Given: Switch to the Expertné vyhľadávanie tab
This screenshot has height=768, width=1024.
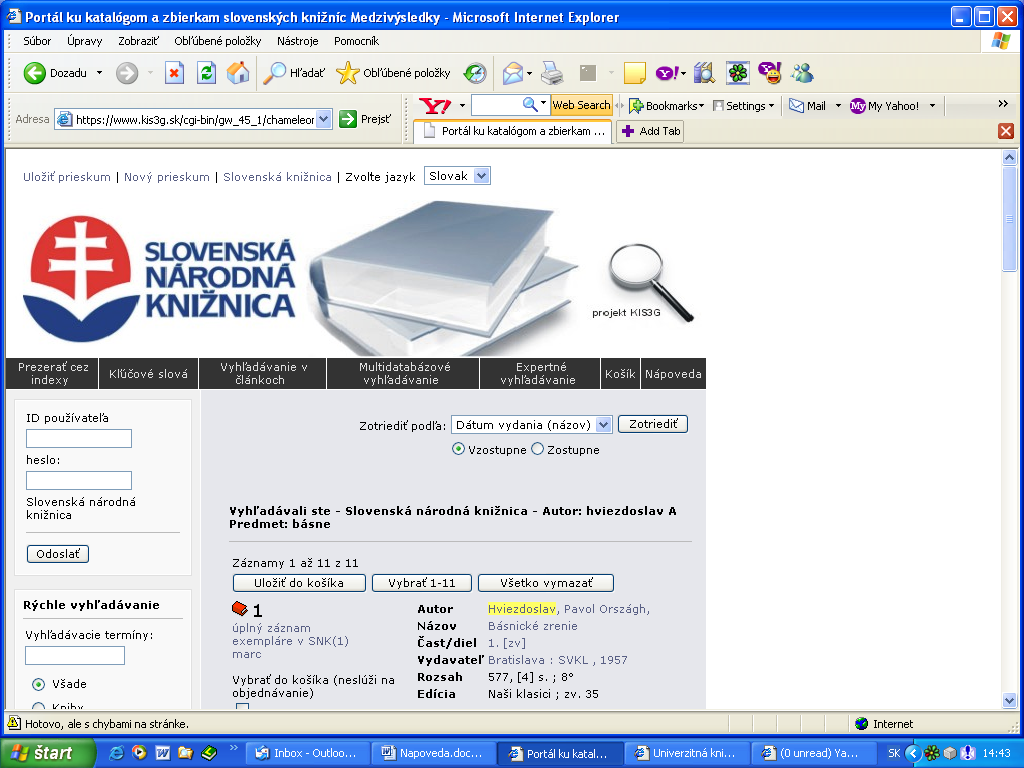Looking at the screenshot, I should click(x=540, y=373).
